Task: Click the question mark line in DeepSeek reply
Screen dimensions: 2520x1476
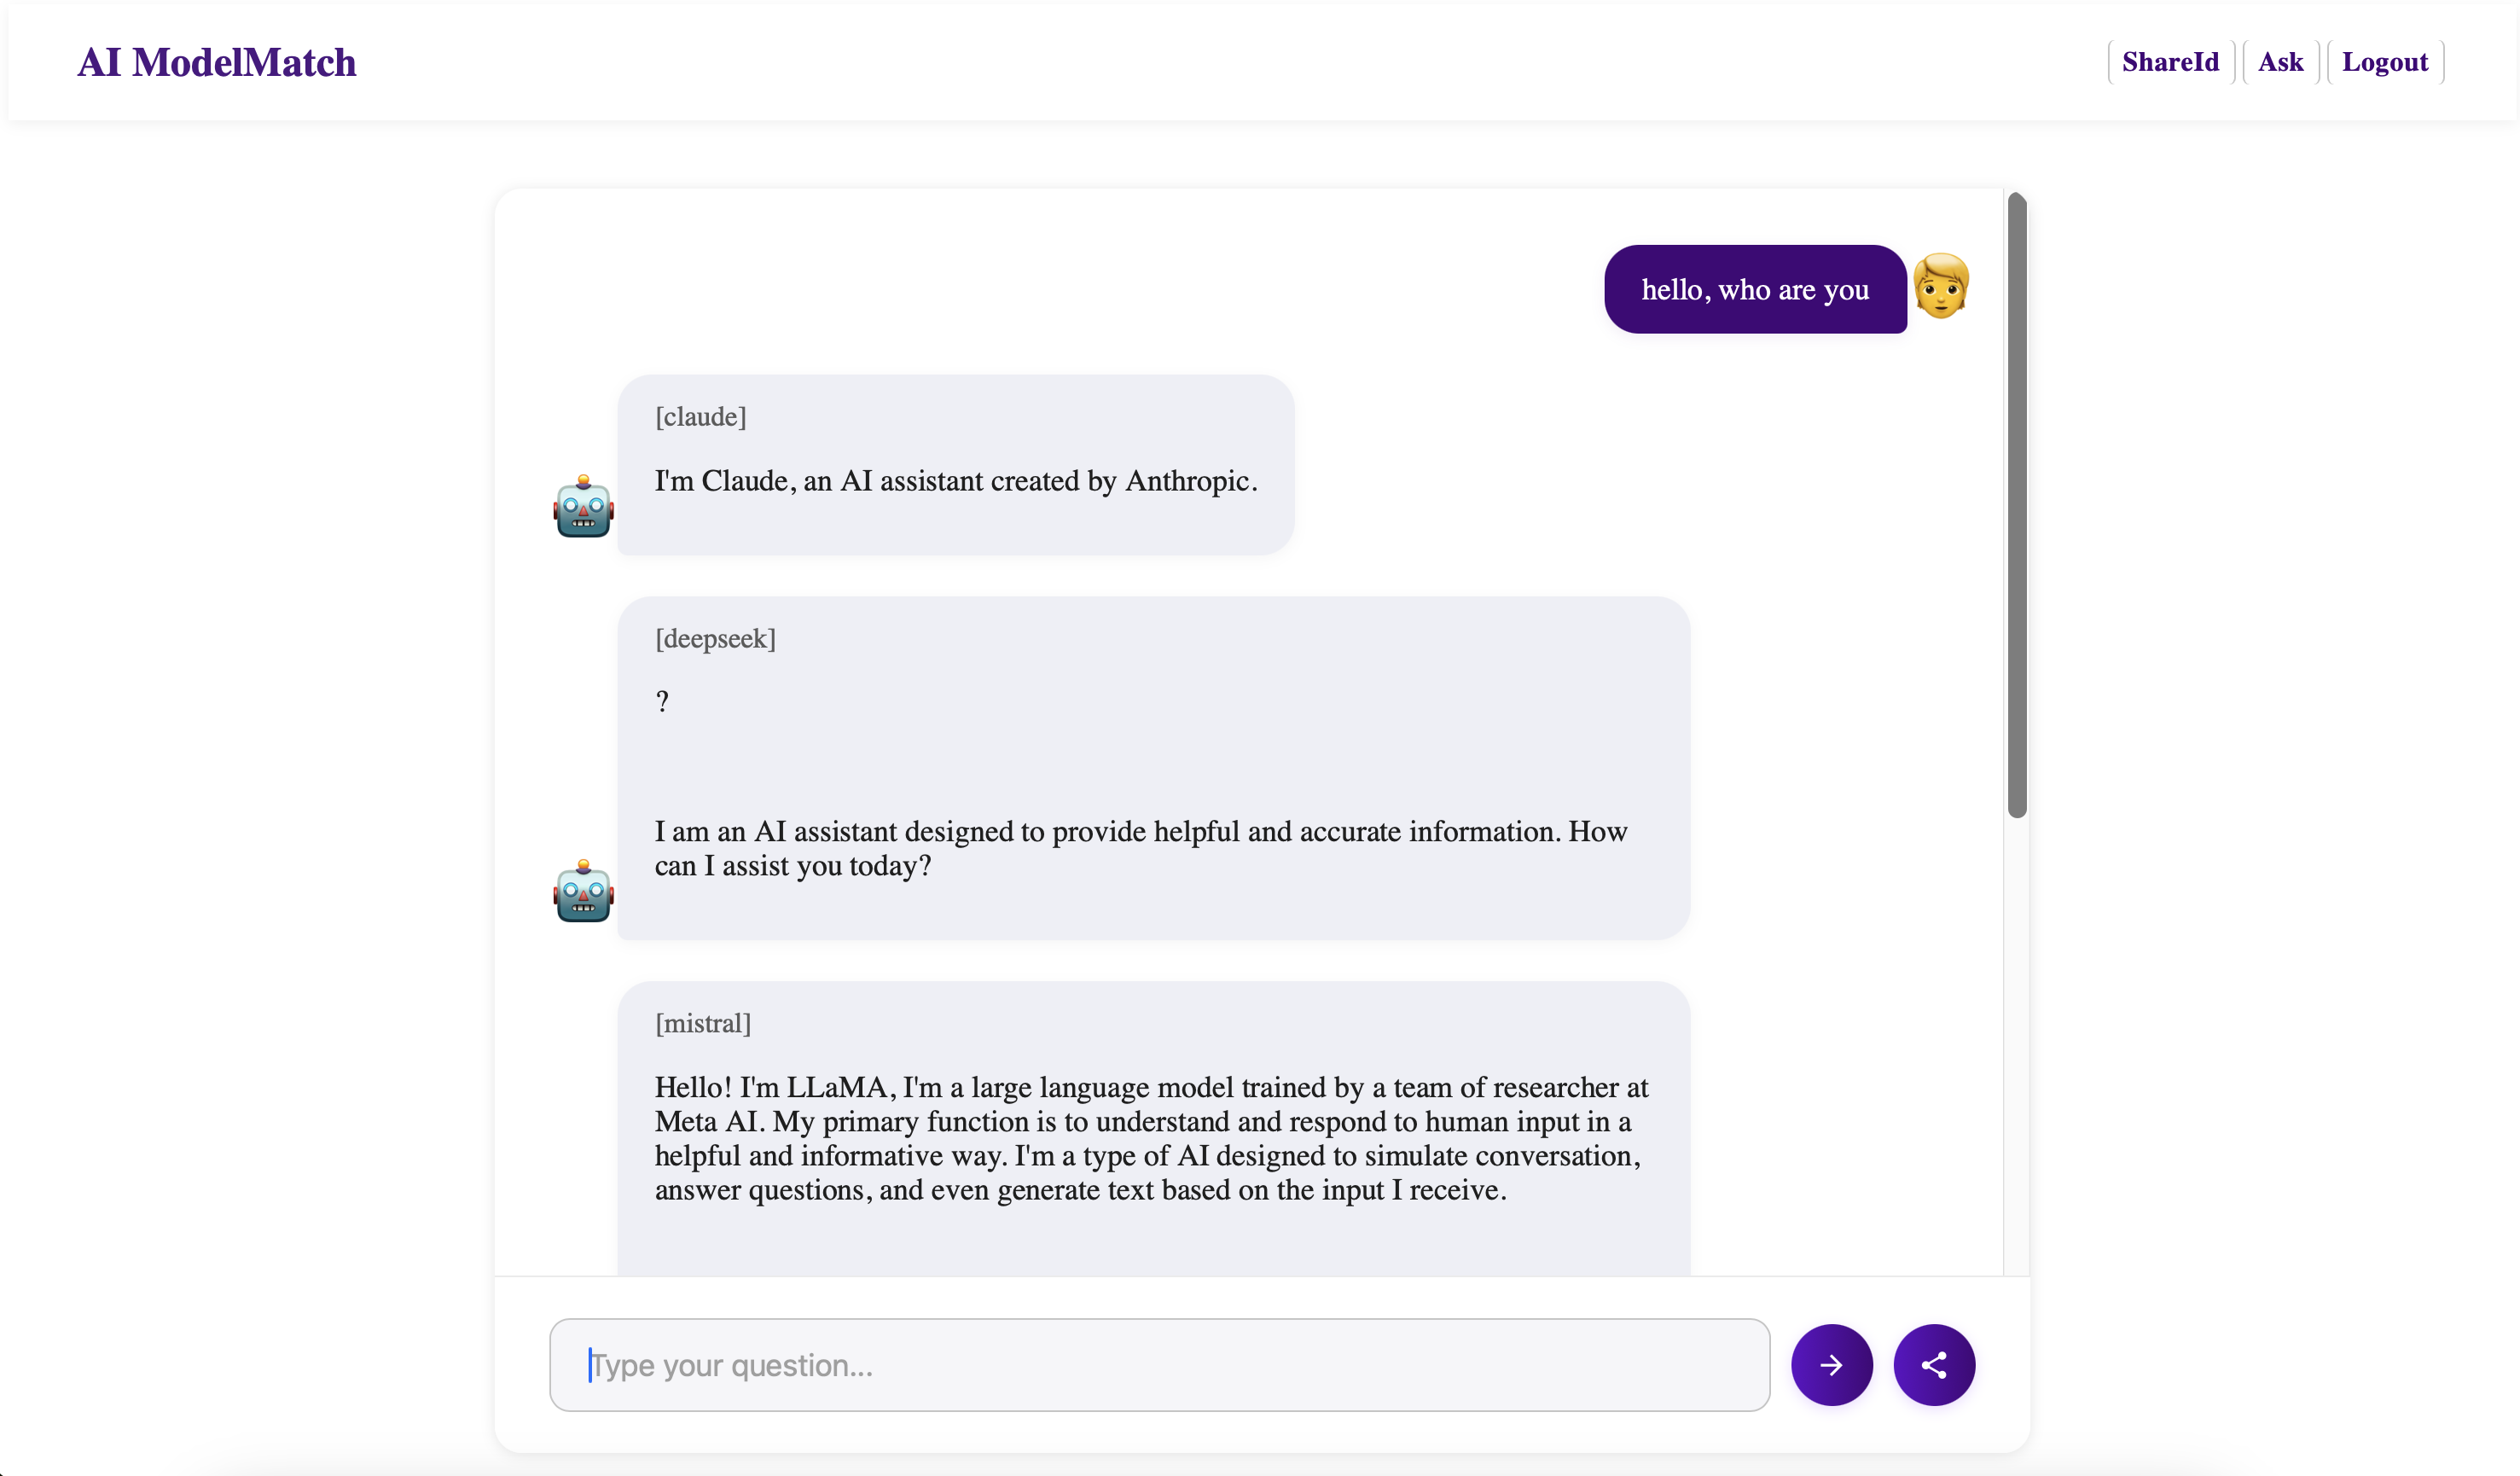Action: pyautogui.click(x=662, y=702)
